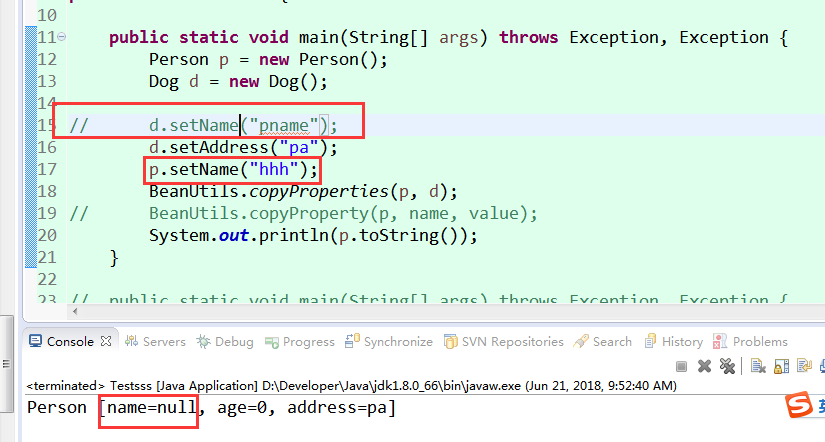Click the 'Person [name=null, age=0, address=pa]' console output
This screenshot has width=825, height=442.
(x=212, y=408)
